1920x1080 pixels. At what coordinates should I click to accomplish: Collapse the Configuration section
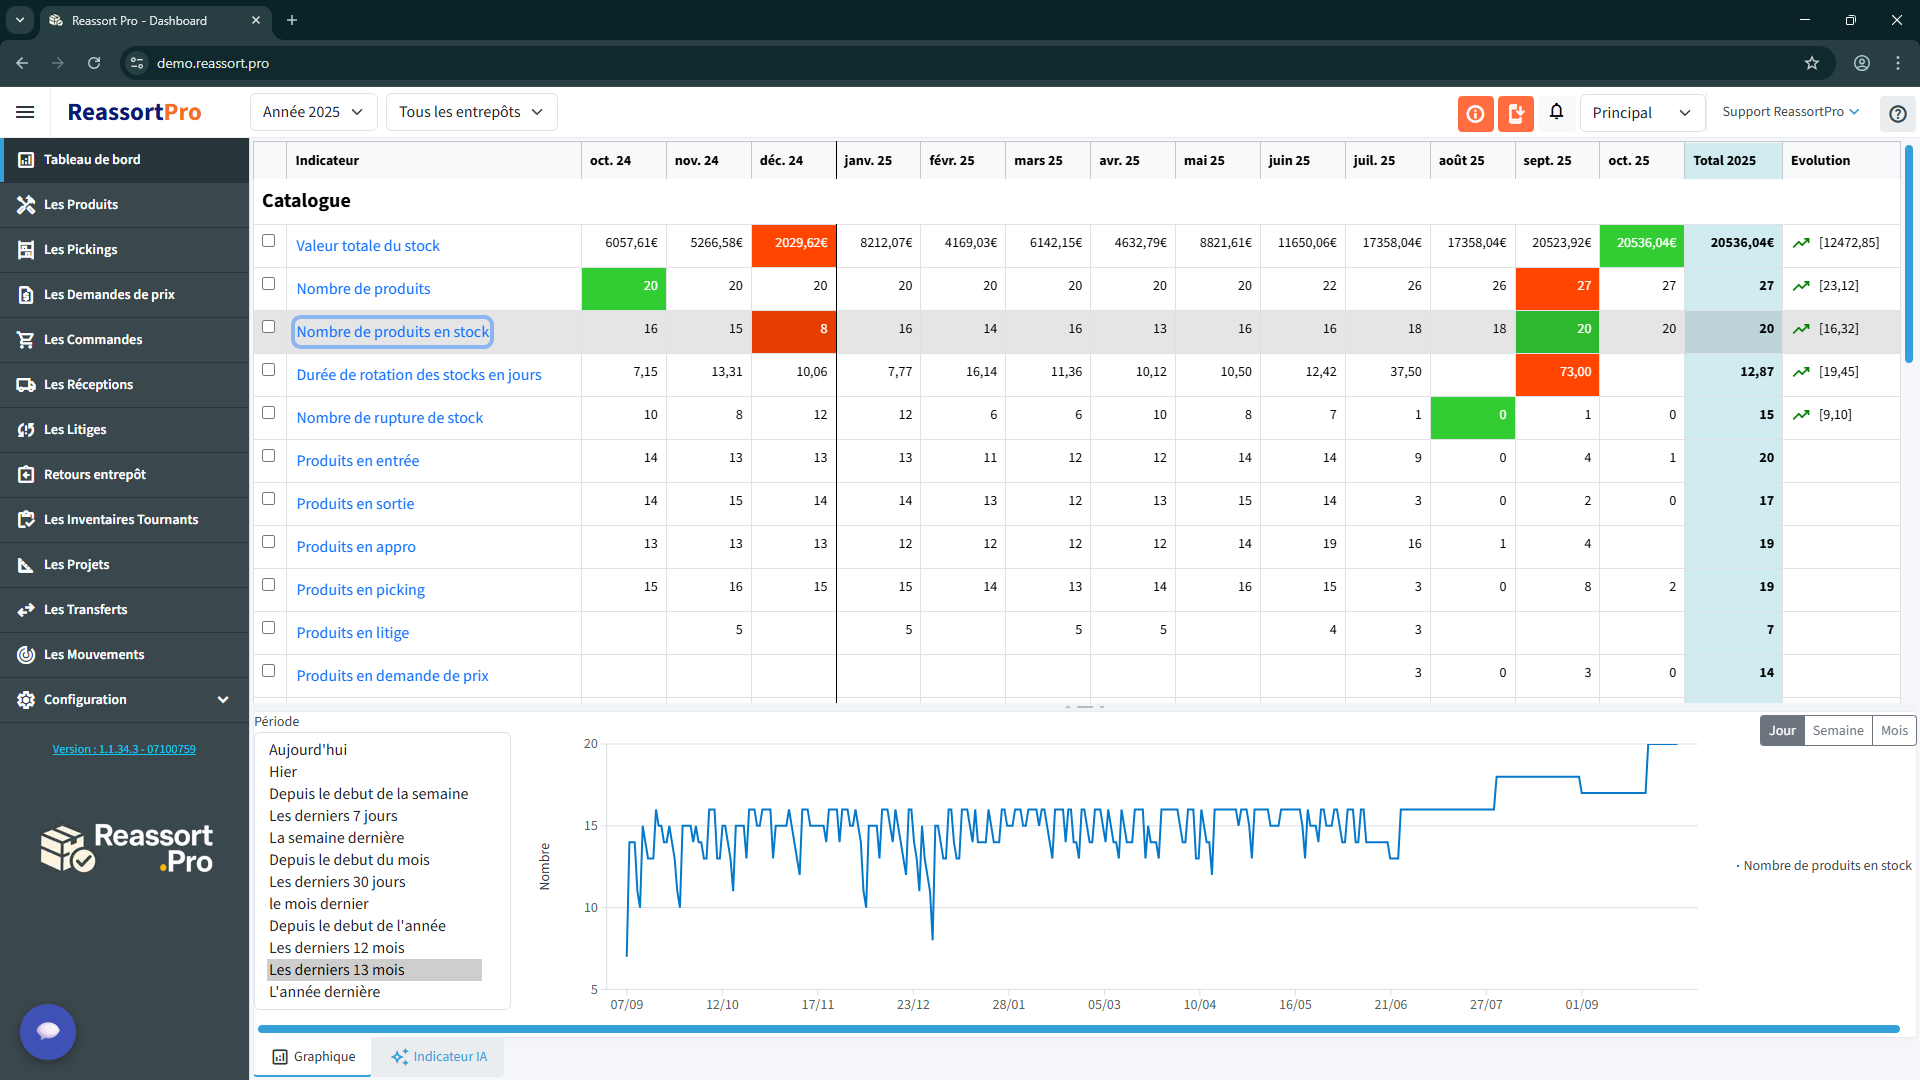pyautogui.click(x=222, y=699)
